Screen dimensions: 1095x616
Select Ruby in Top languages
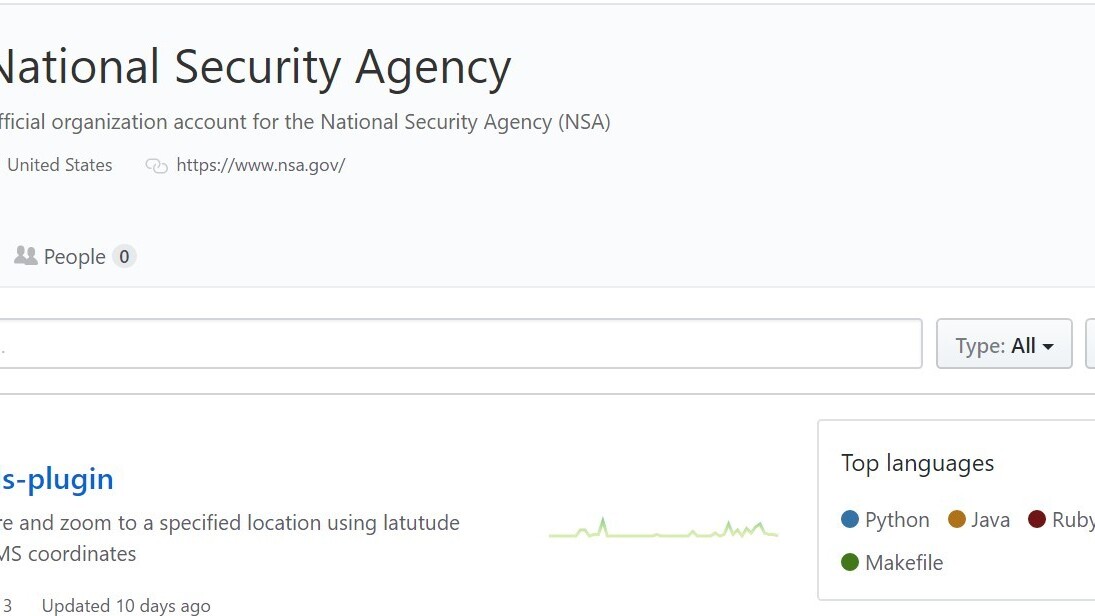[1072, 520]
